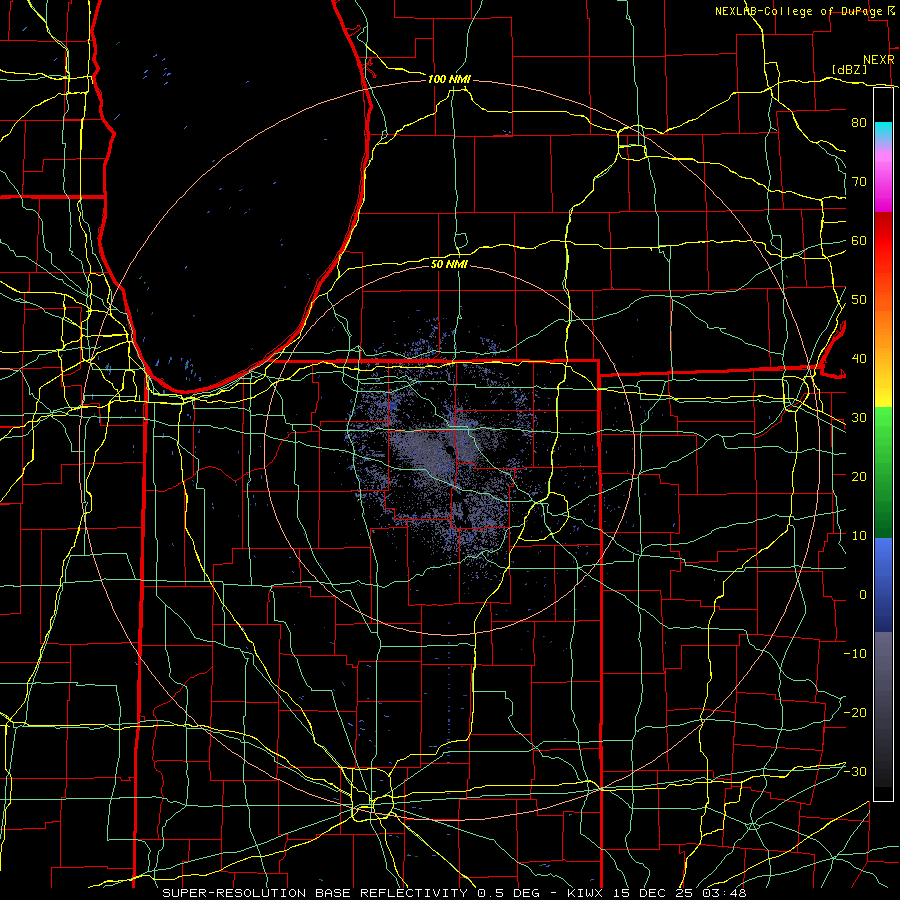Image resolution: width=900 pixels, height=900 pixels.
Task: Click the -30 value on dBZ scale
Action: [x=855, y=771]
